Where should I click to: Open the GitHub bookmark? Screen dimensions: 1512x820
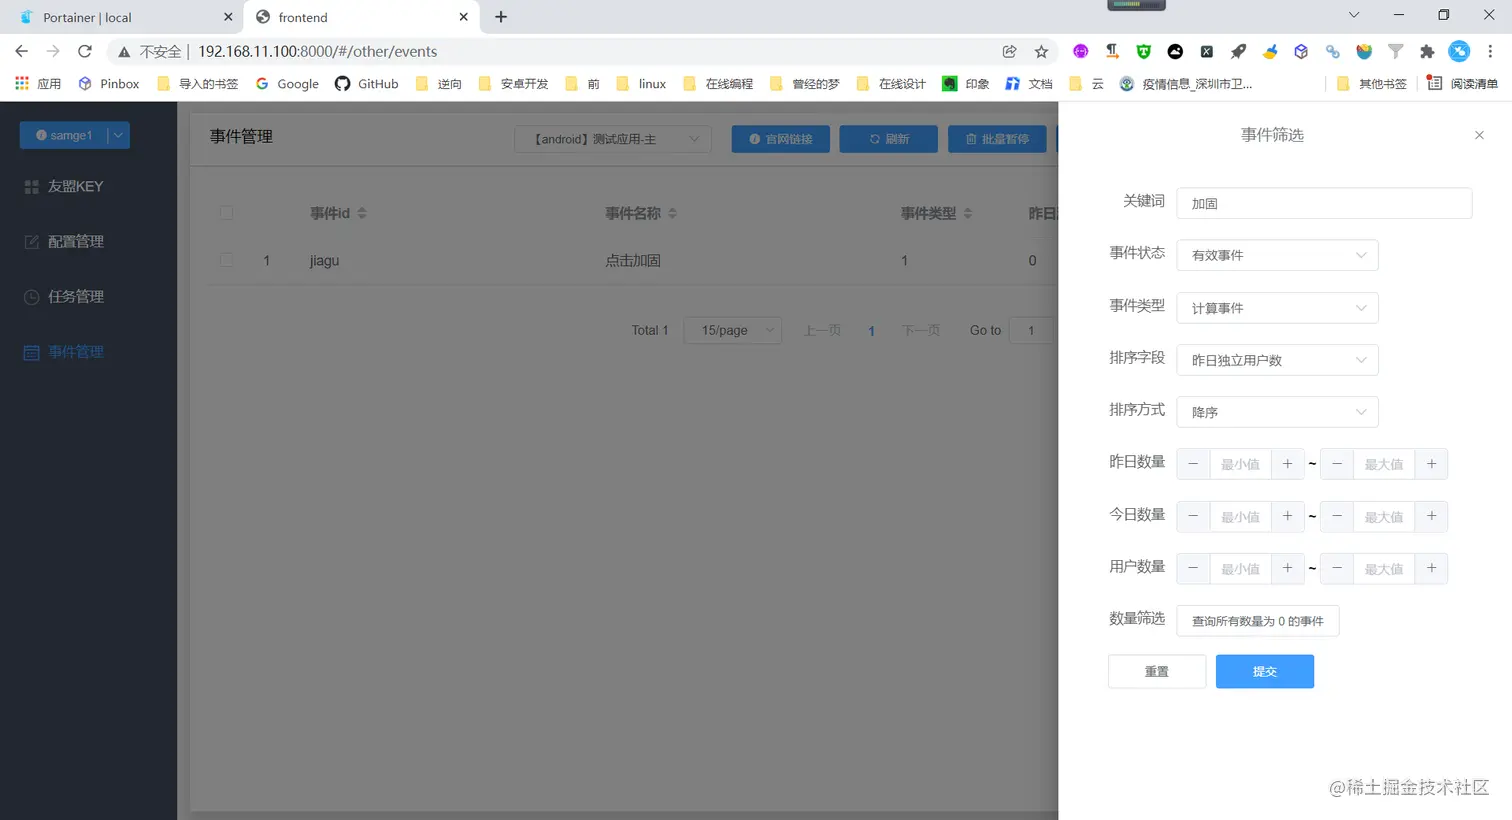point(366,84)
